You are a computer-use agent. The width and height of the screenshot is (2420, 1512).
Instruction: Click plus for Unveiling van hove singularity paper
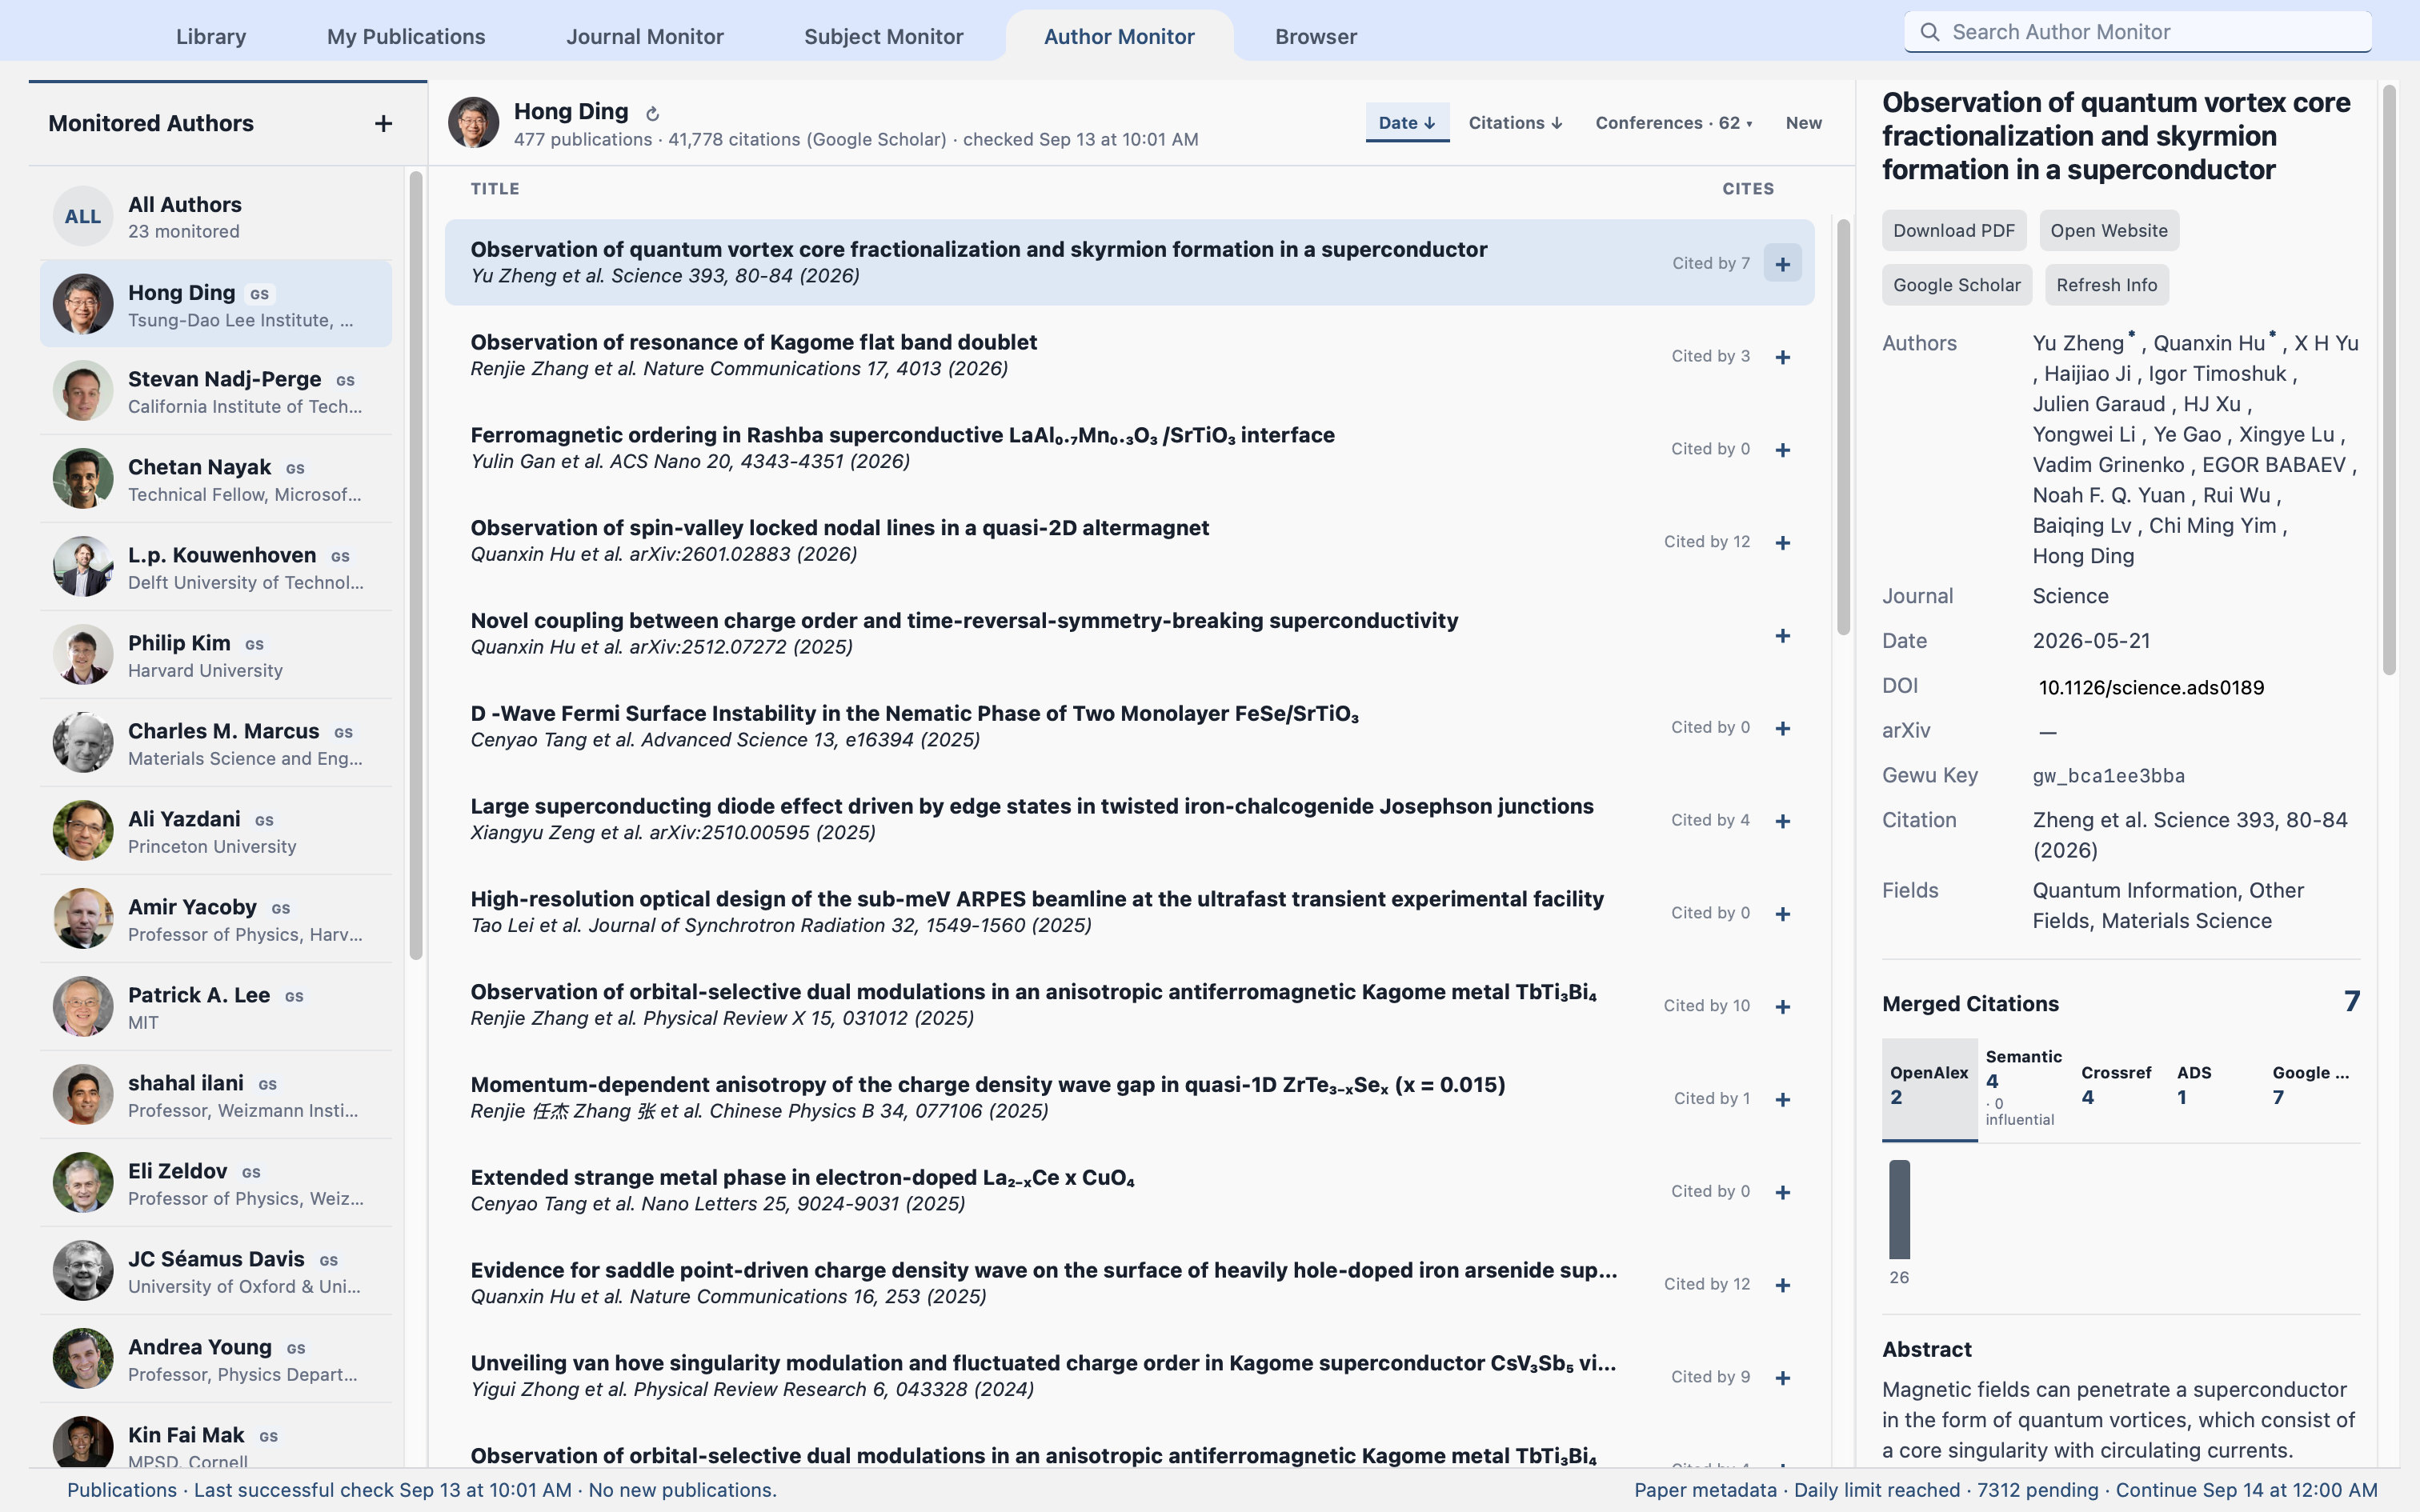1782,1379
